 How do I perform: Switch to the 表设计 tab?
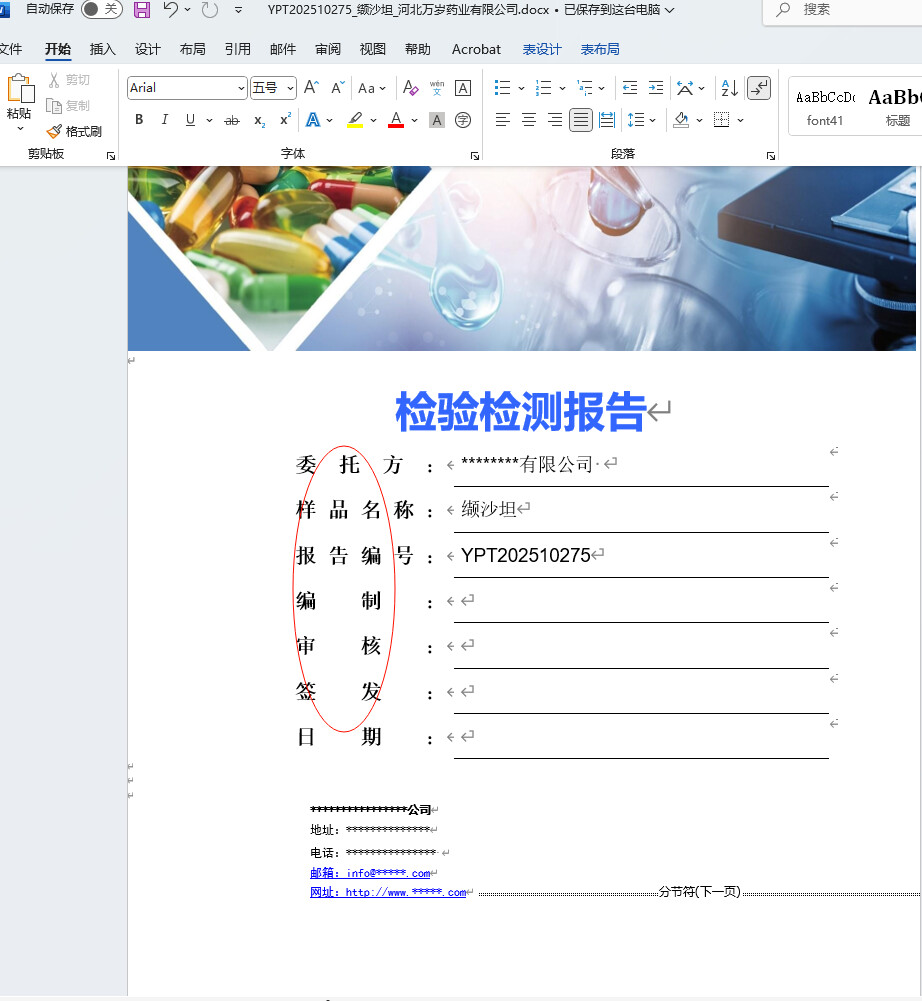click(541, 49)
